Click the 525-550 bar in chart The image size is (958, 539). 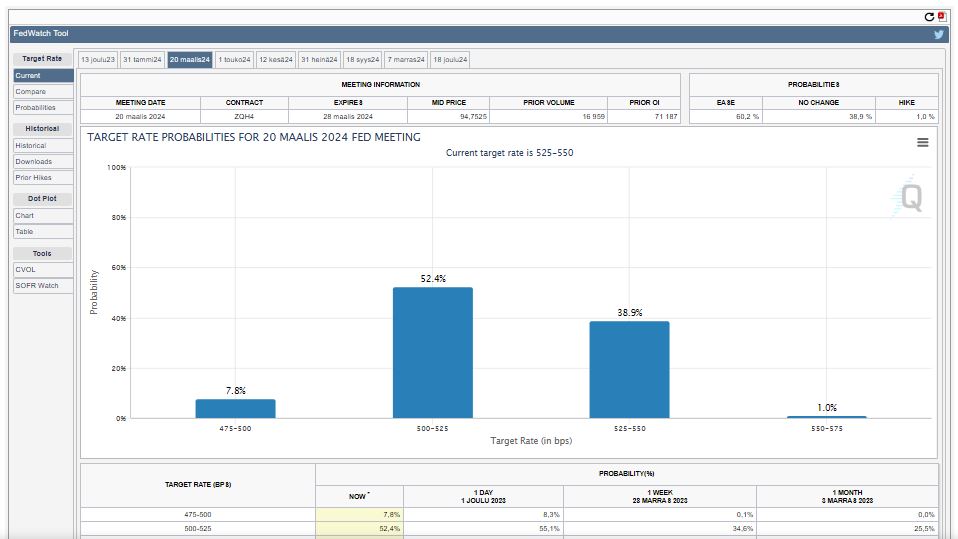click(x=629, y=370)
